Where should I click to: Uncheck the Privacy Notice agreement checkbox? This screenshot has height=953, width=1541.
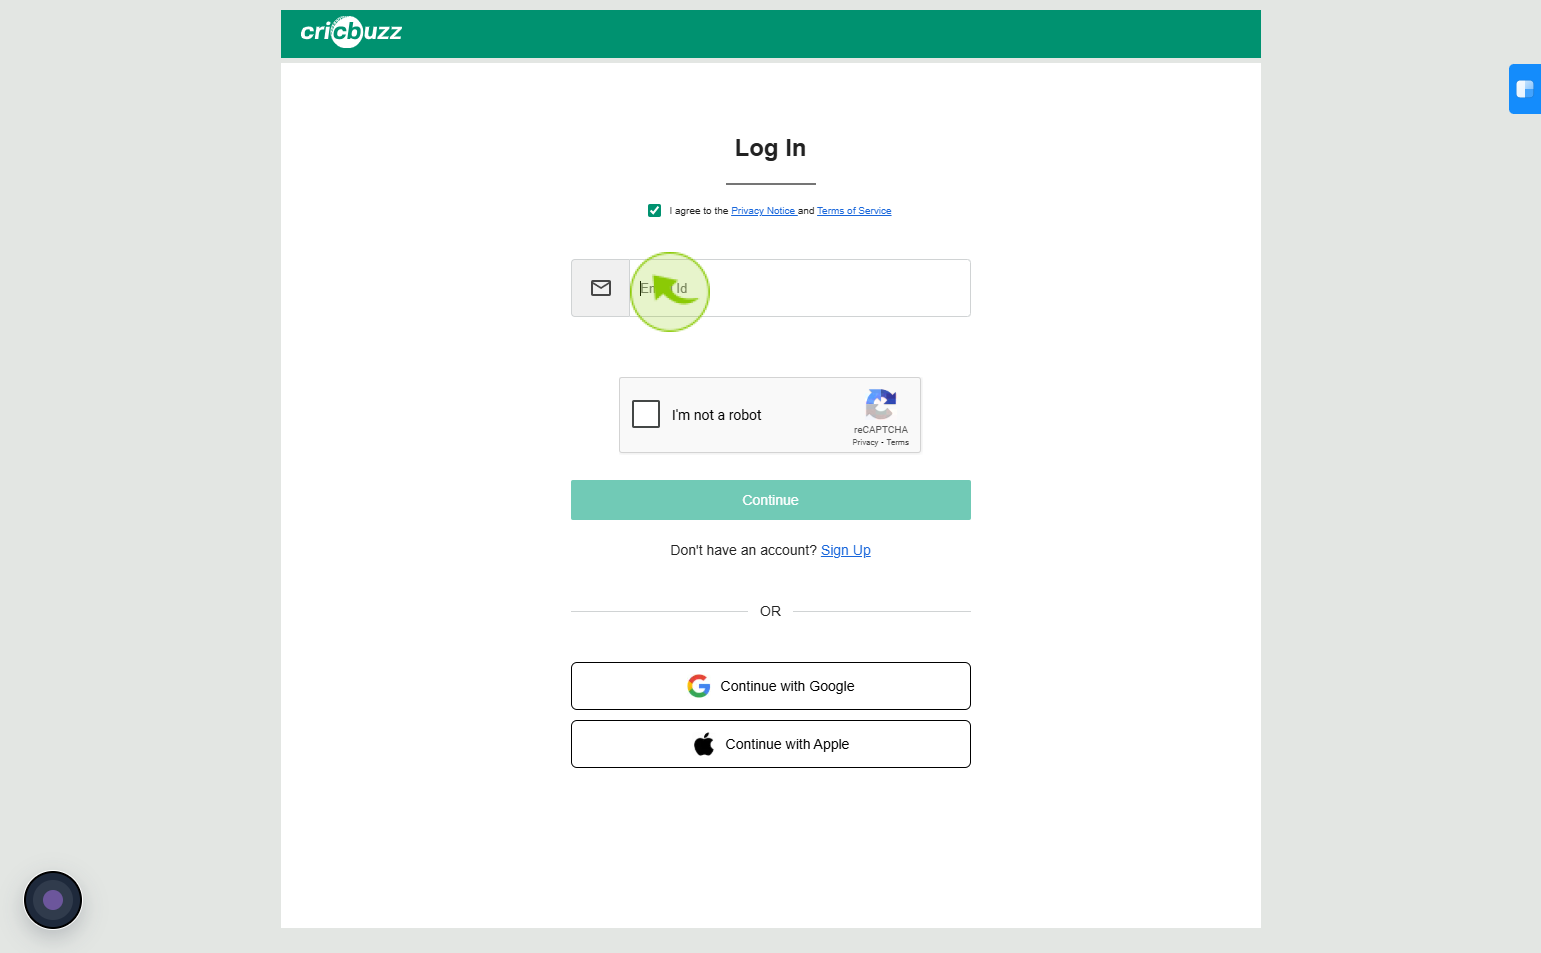coord(654,210)
